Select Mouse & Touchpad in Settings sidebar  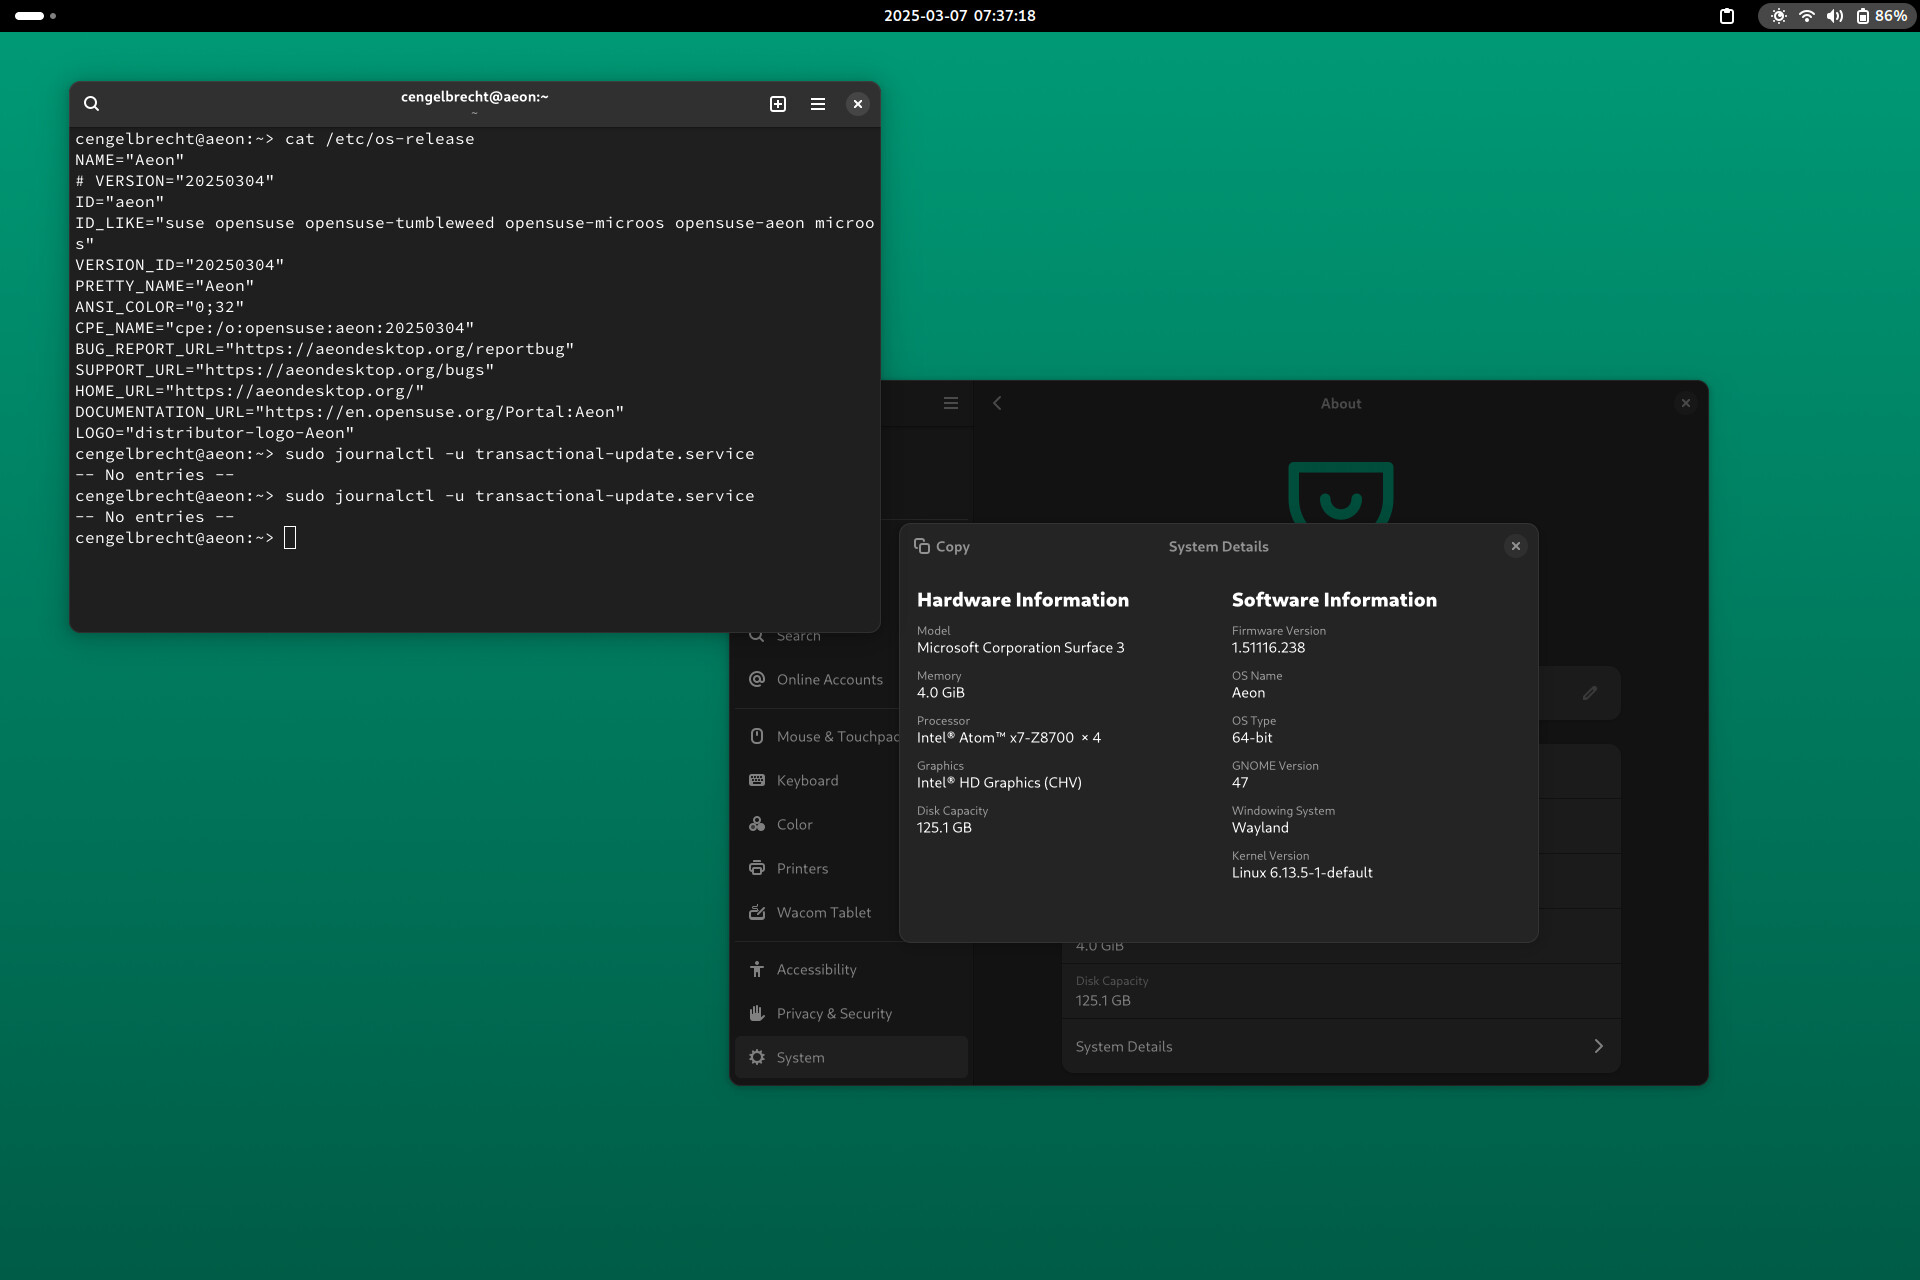coord(818,736)
